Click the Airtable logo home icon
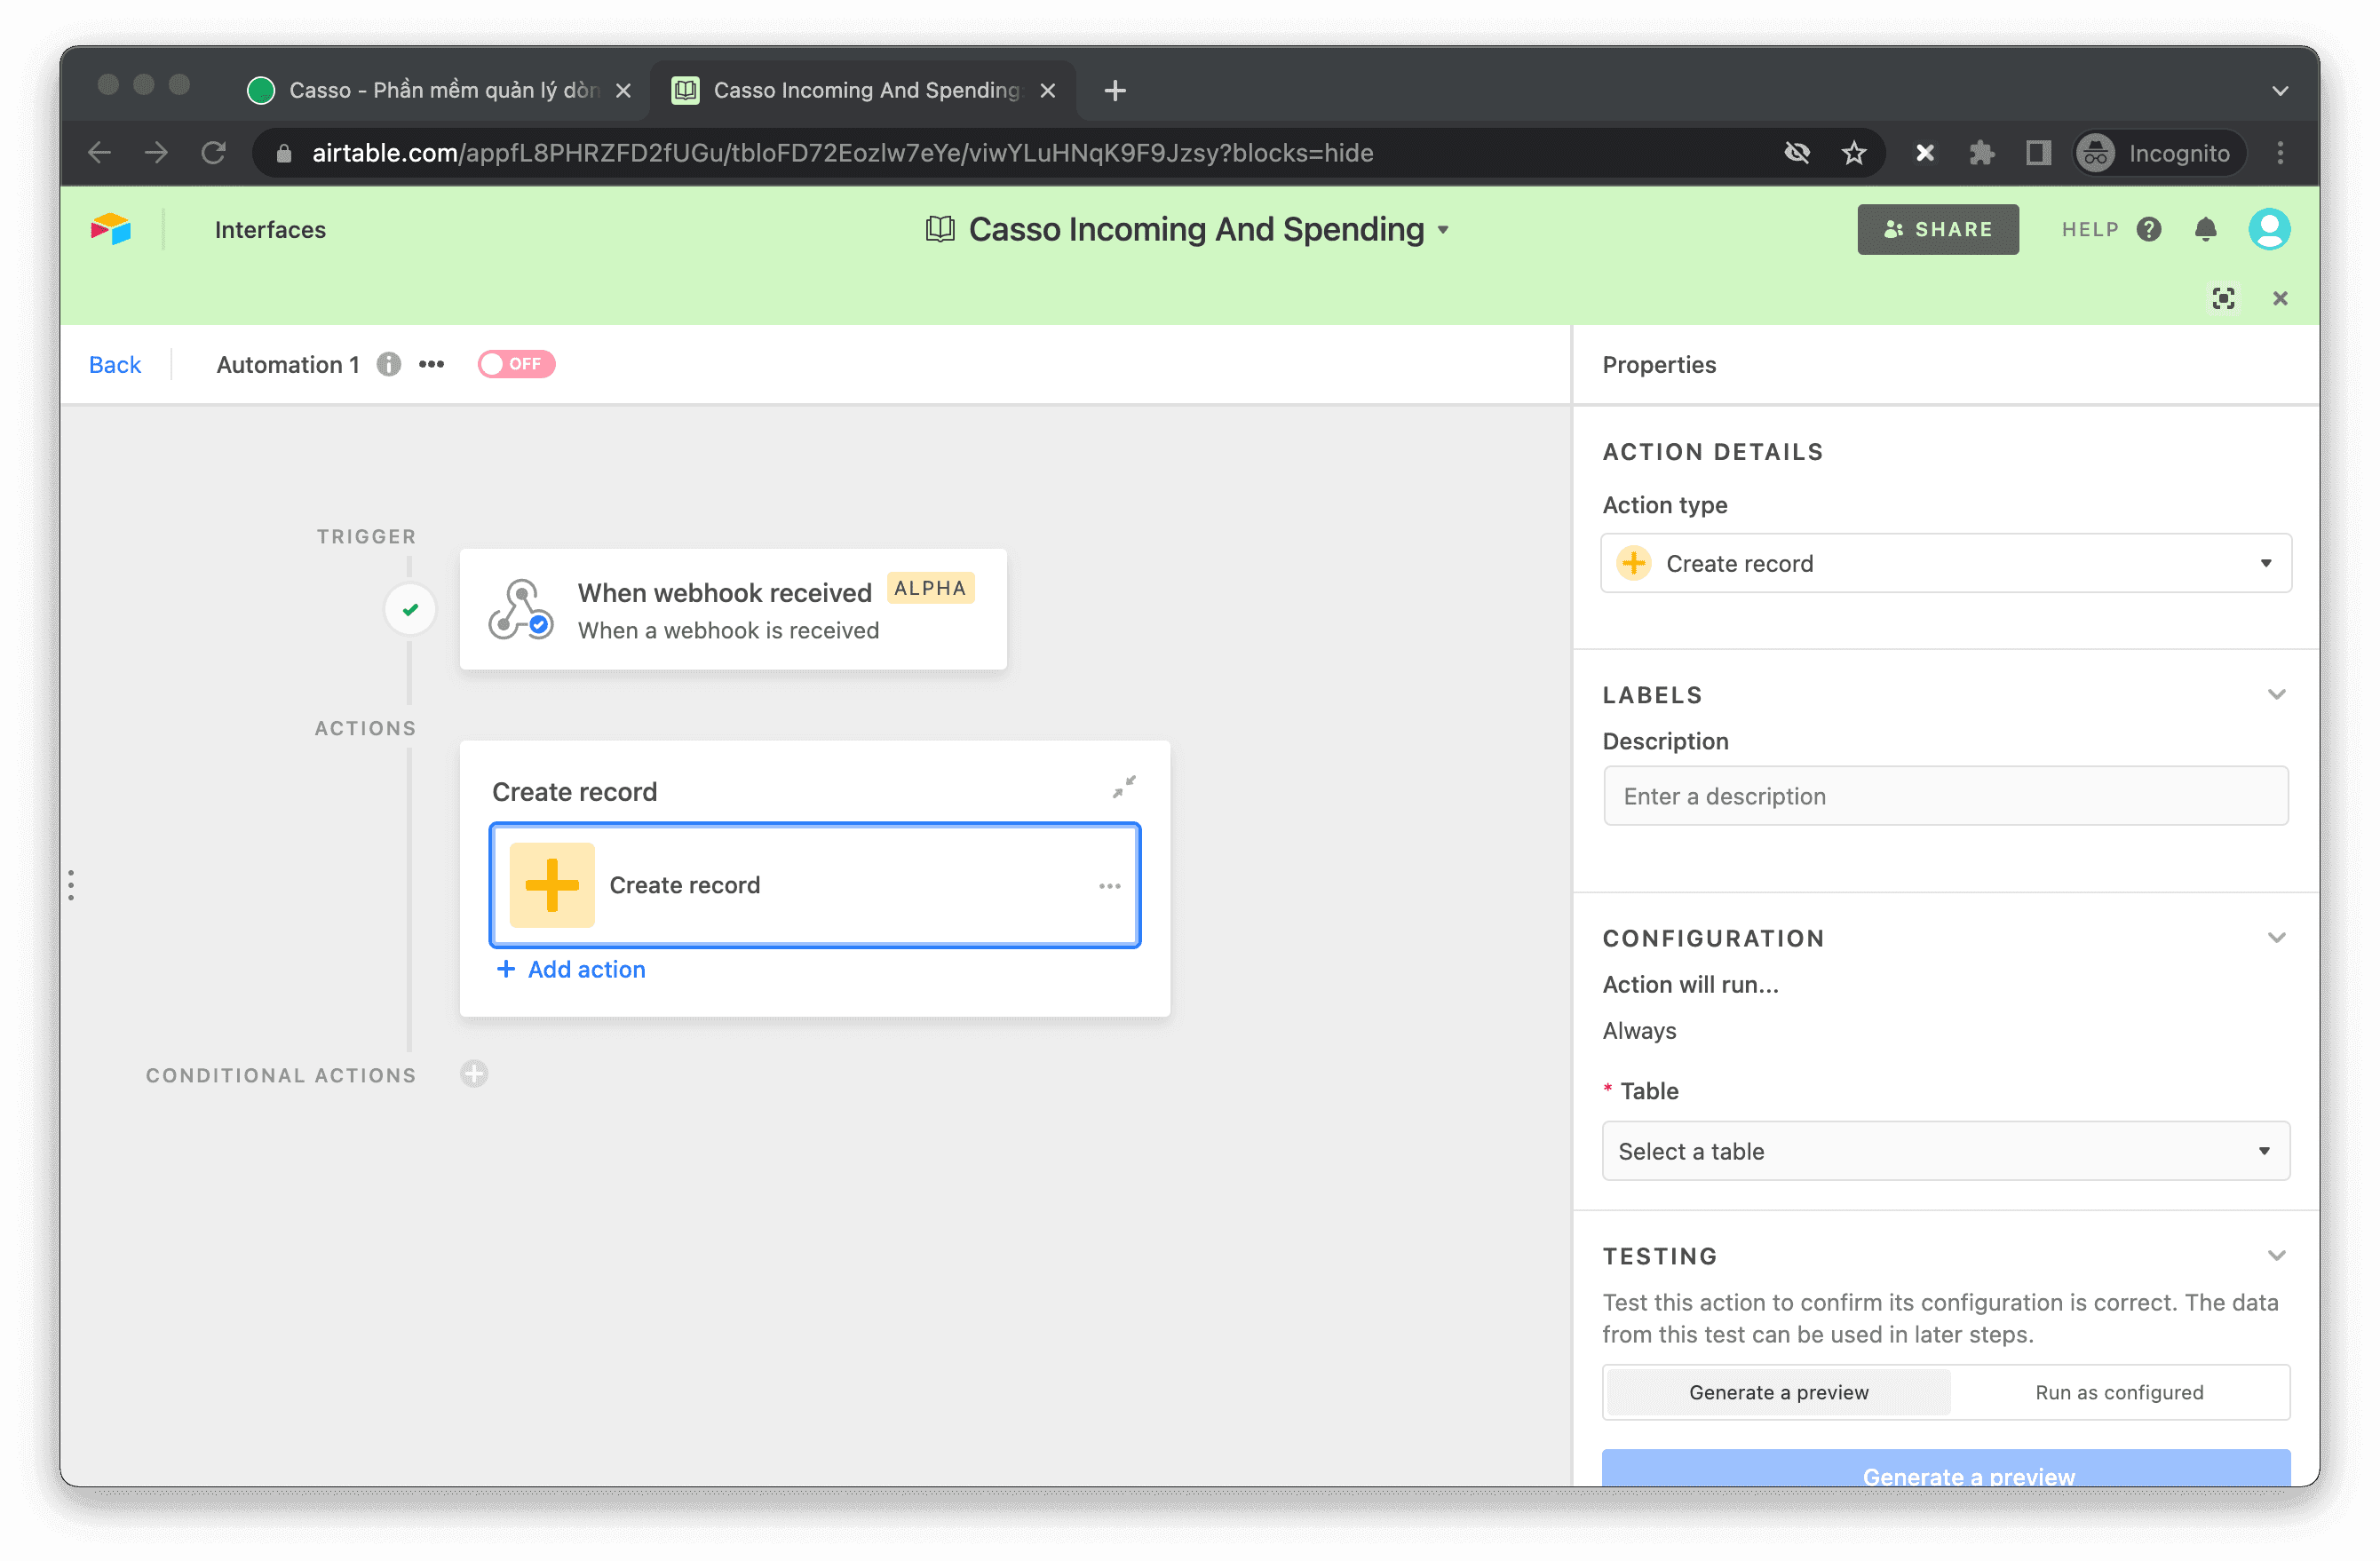The height and width of the screenshot is (1561, 2380). 111,230
